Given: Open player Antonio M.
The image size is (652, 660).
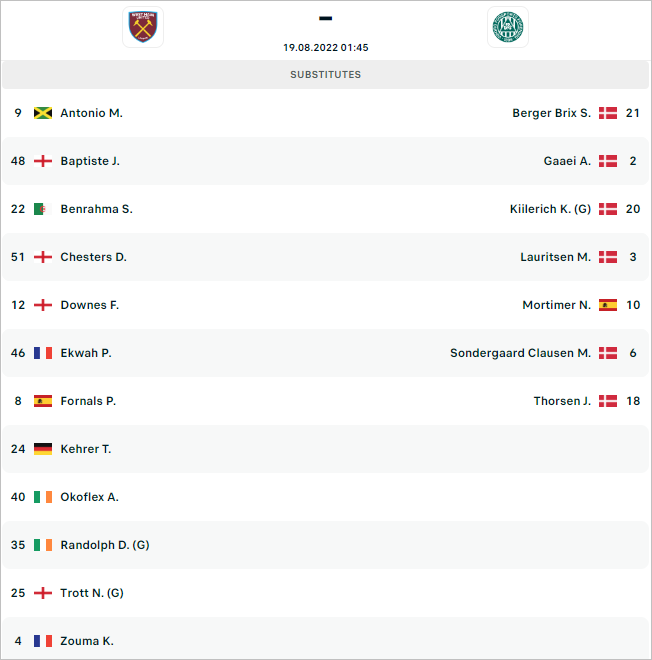Looking at the screenshot, I should [91, 113].
